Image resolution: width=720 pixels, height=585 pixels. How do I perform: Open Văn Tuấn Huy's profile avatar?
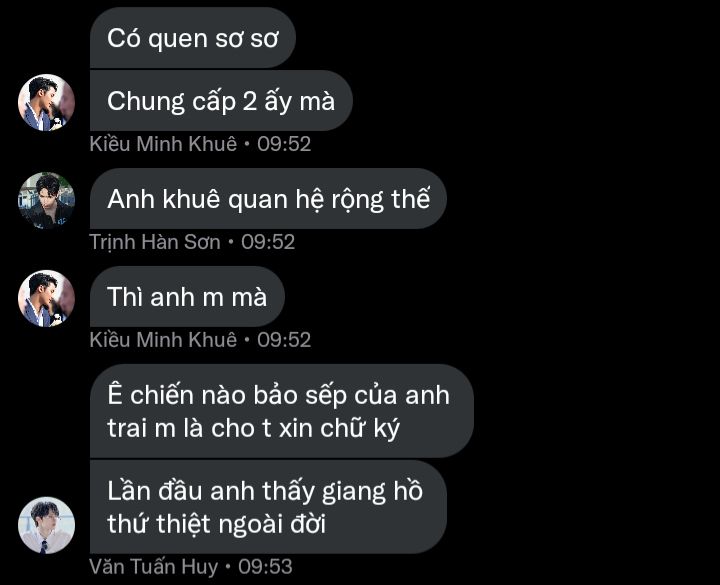pos(46,525)
